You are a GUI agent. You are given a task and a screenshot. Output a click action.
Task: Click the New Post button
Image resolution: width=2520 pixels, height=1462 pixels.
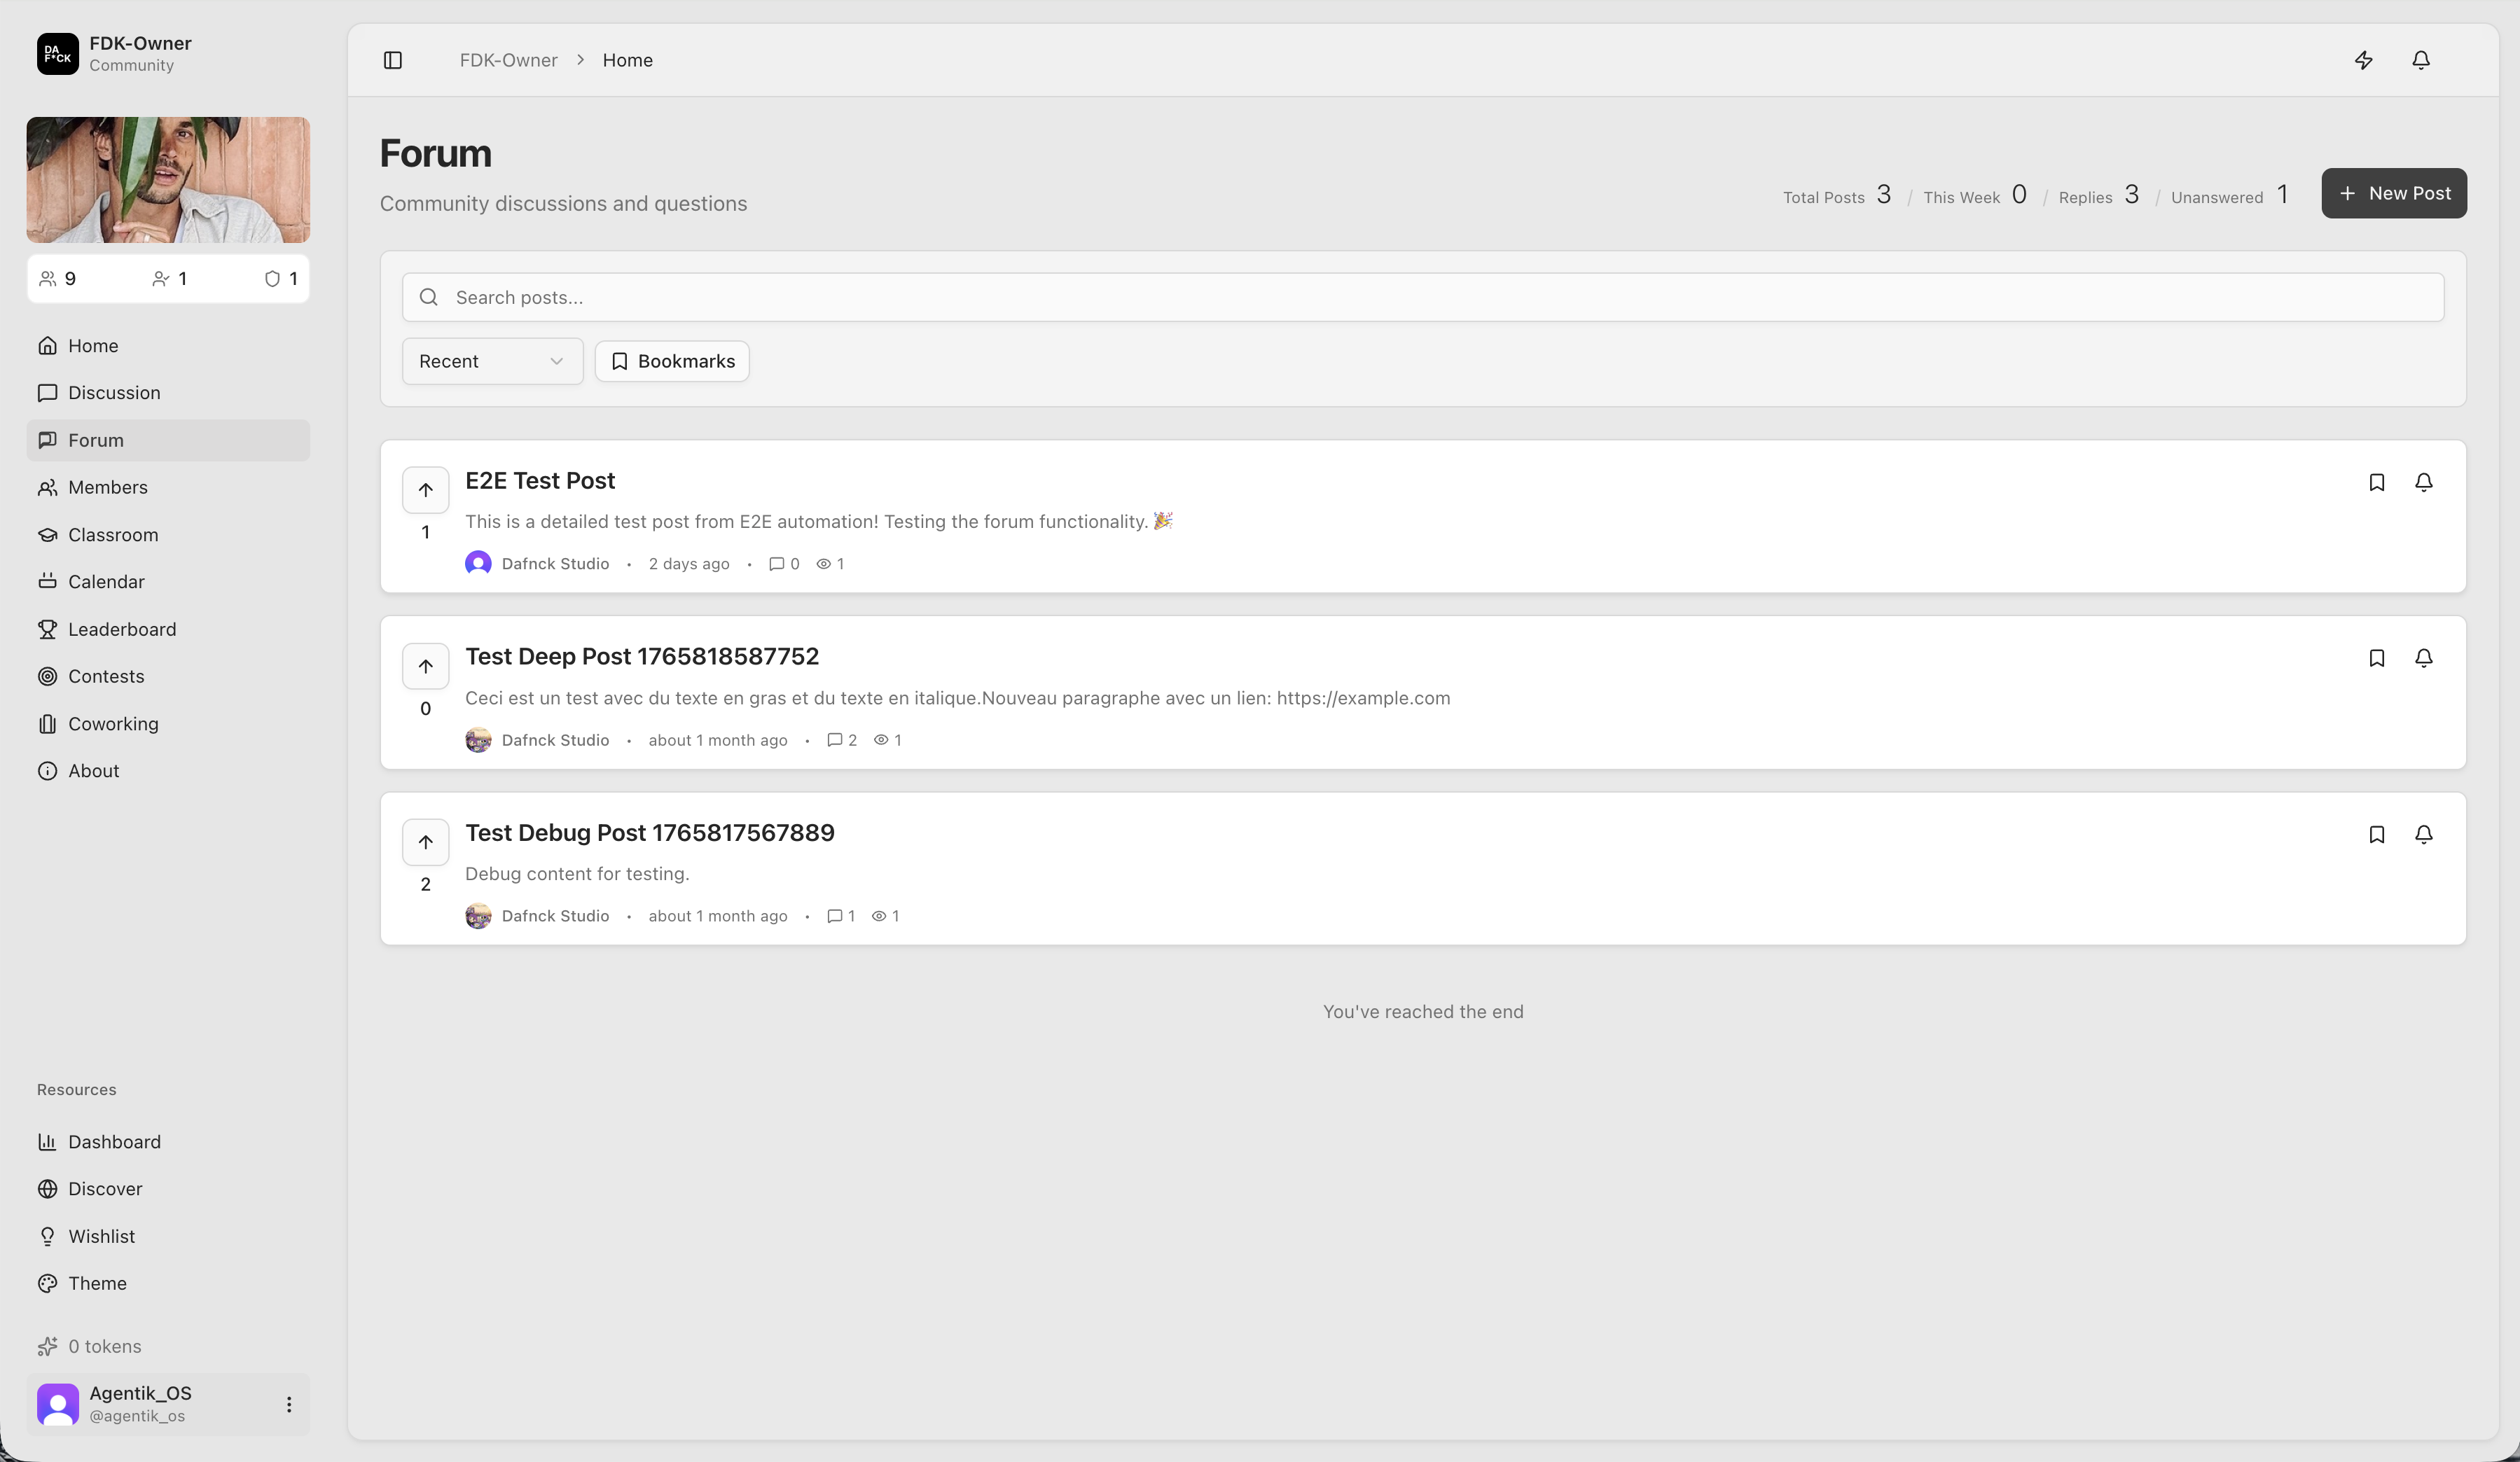coord(2393,193)
